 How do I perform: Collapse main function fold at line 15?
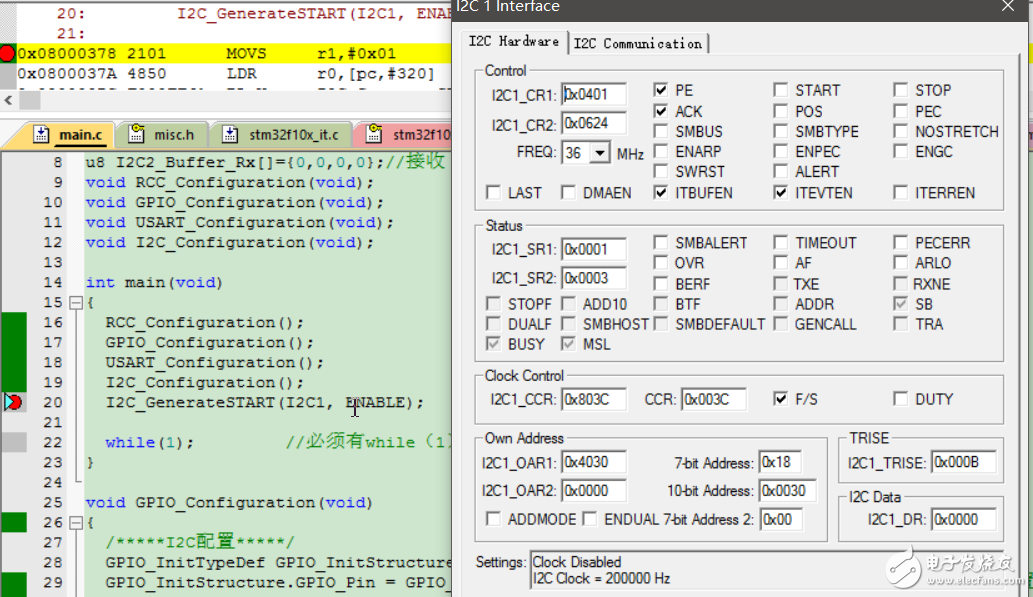pyautogui.click(x=76, y=302)
